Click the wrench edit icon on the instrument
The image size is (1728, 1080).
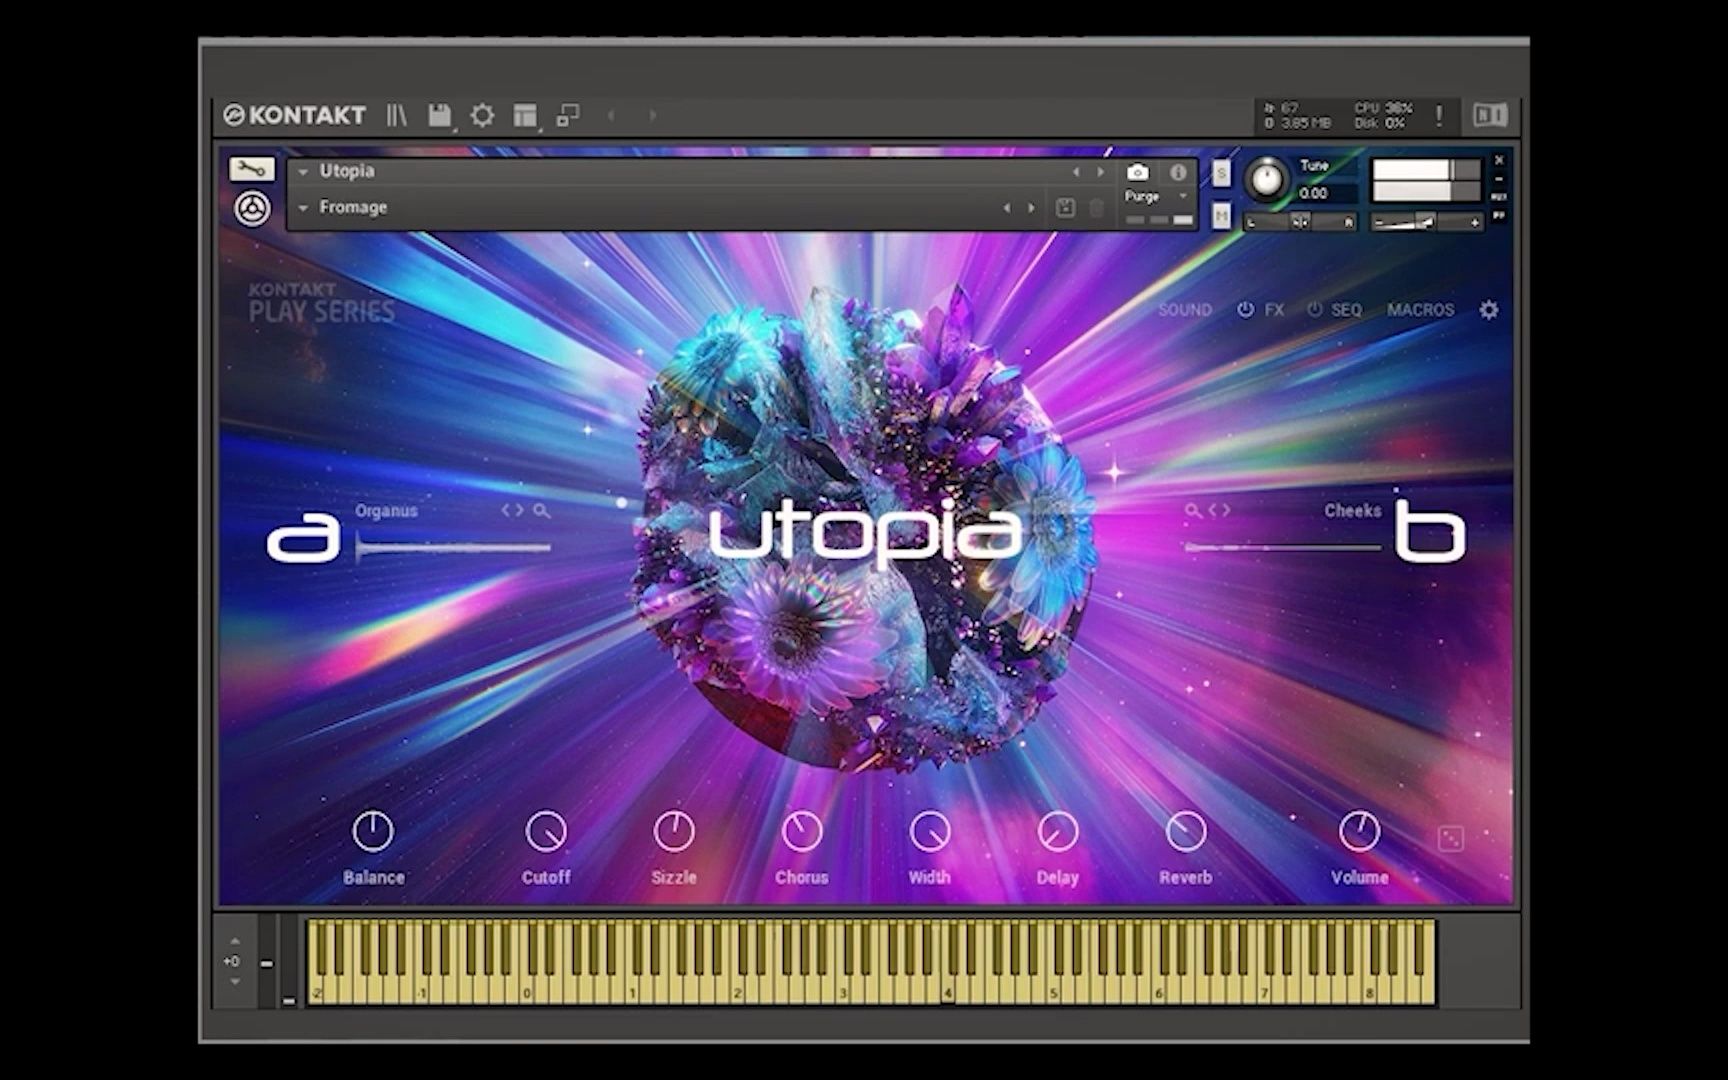[x=251, y=168]
